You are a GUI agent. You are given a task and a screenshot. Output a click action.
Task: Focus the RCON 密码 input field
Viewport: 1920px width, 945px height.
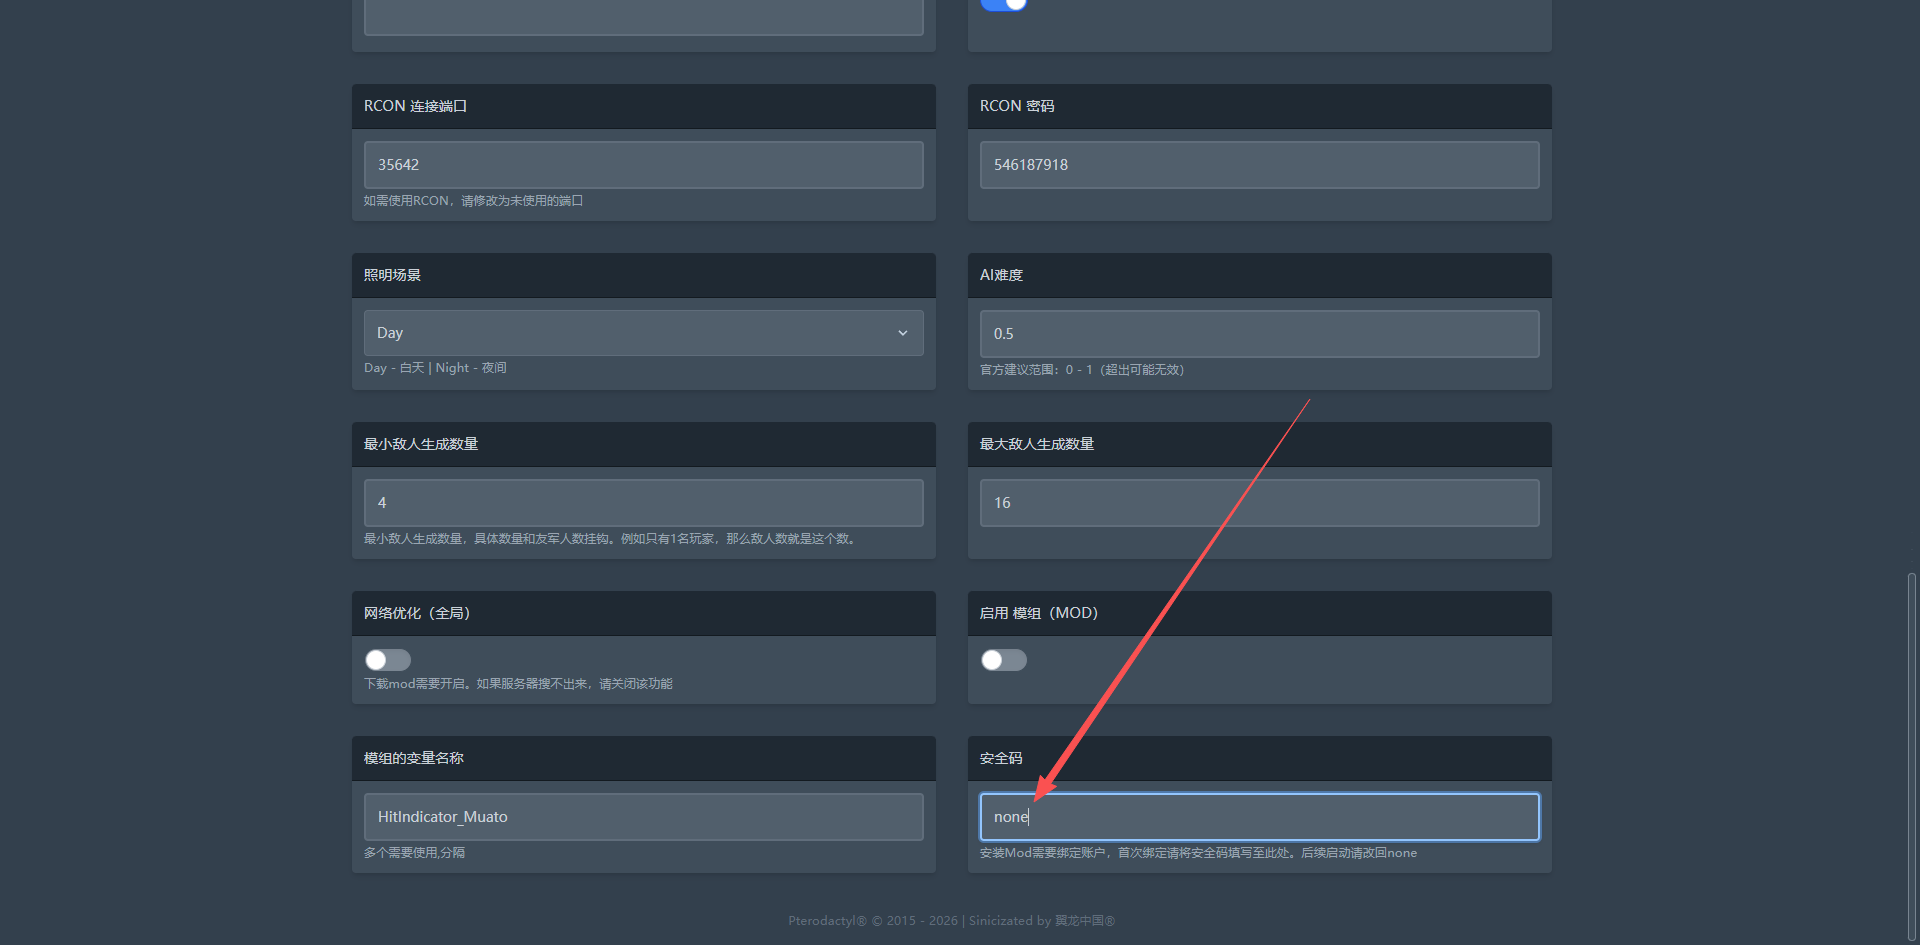pyautogui.click(x=1258, y=165)
